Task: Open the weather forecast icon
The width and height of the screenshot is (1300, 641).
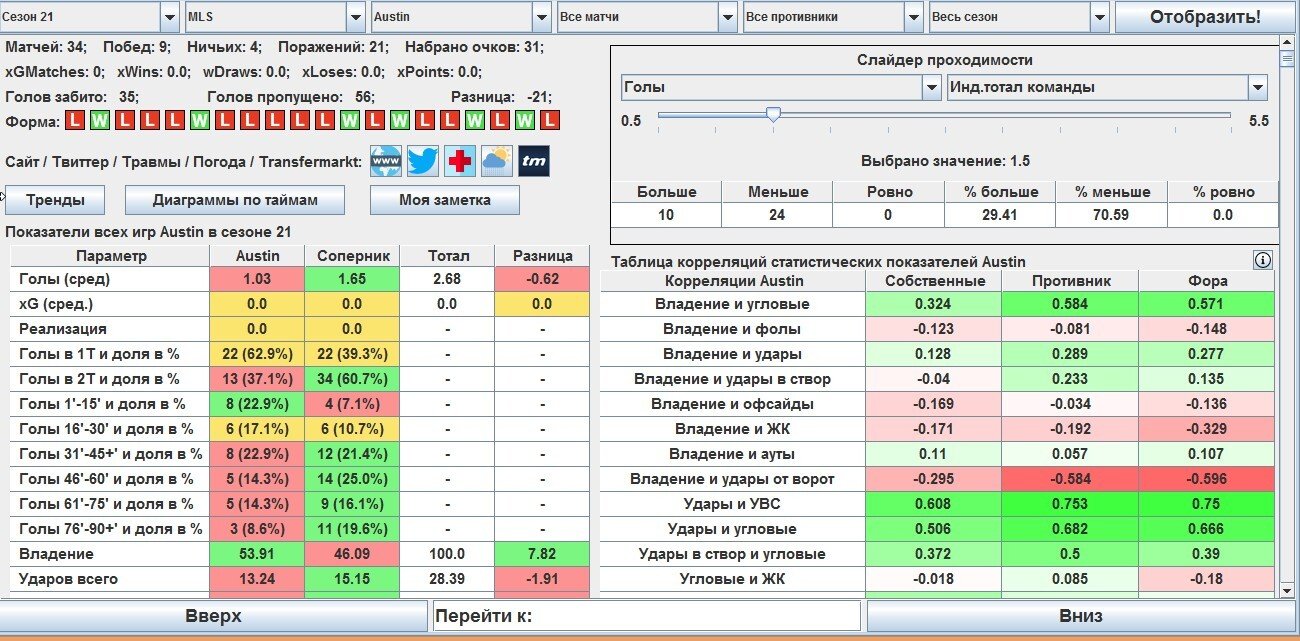Action: click(496, 161)
